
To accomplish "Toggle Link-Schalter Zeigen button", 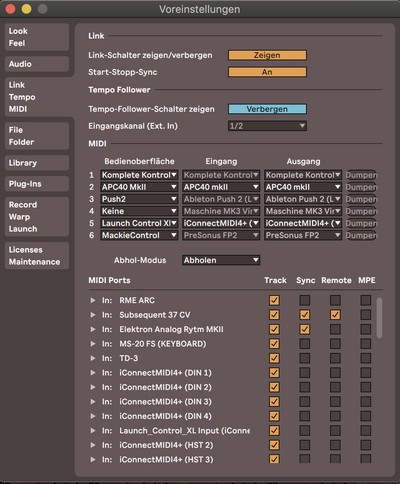I will coord(267,55).
